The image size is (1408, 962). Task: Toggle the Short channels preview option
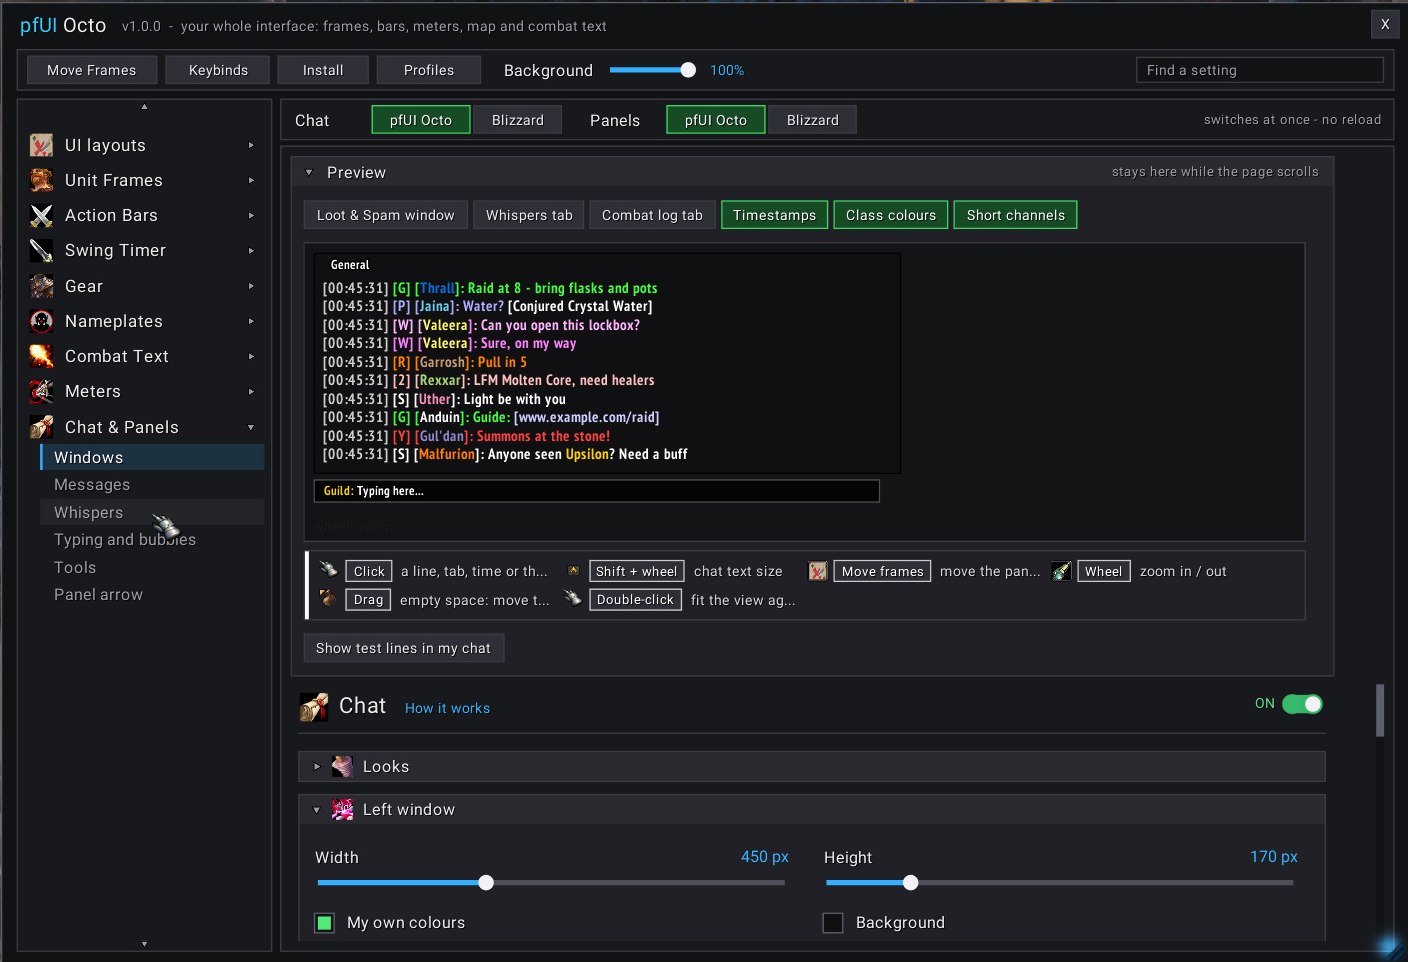tap(1016, 215)
